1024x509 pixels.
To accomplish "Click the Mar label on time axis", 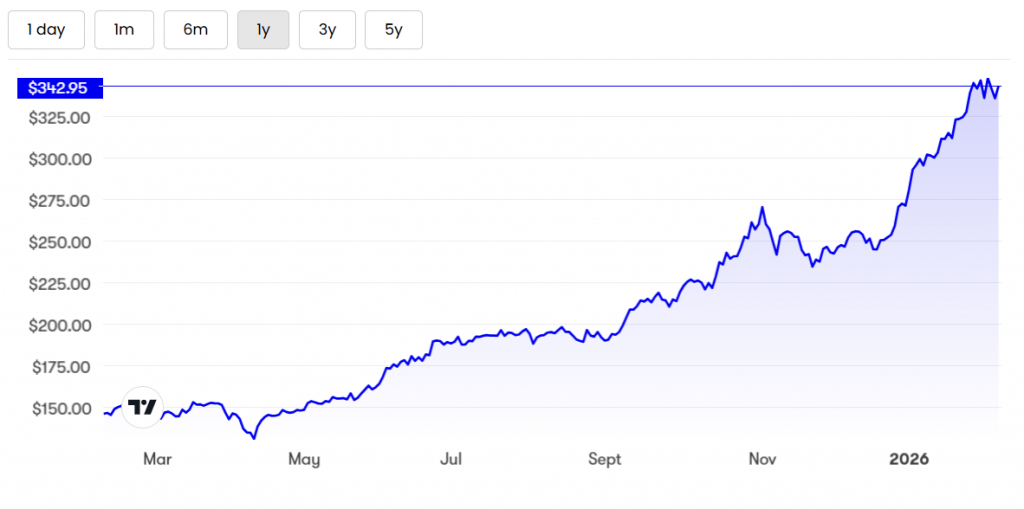I will point(157,459).
